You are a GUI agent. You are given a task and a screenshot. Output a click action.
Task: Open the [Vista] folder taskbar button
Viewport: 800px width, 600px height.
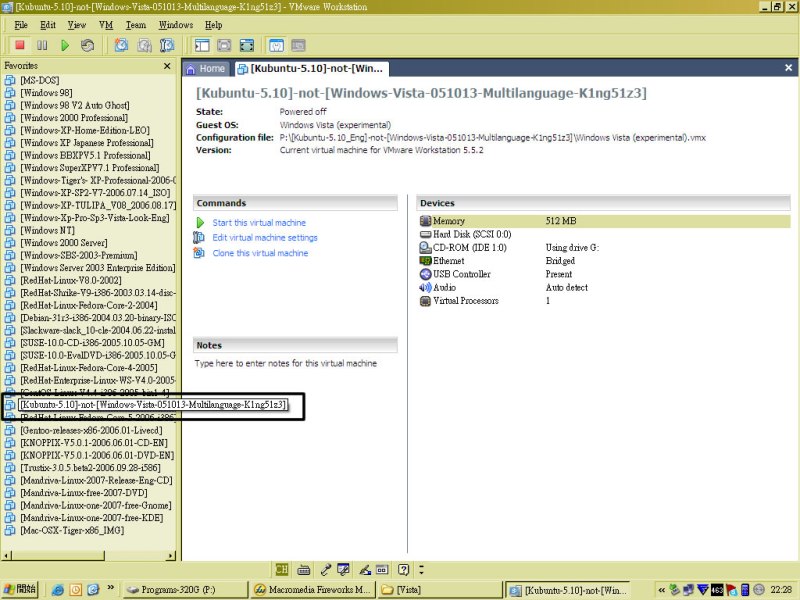click(x=440, y=590)
